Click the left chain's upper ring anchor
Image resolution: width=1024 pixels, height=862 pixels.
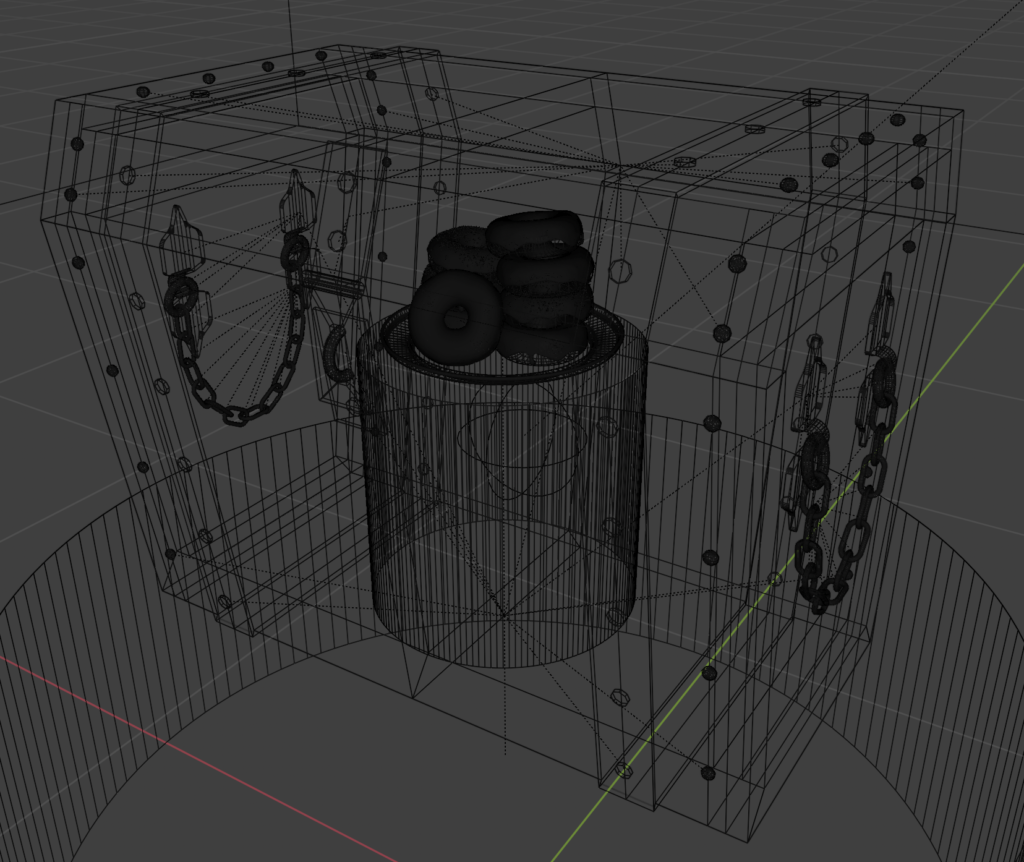click(x=182, y=296)
